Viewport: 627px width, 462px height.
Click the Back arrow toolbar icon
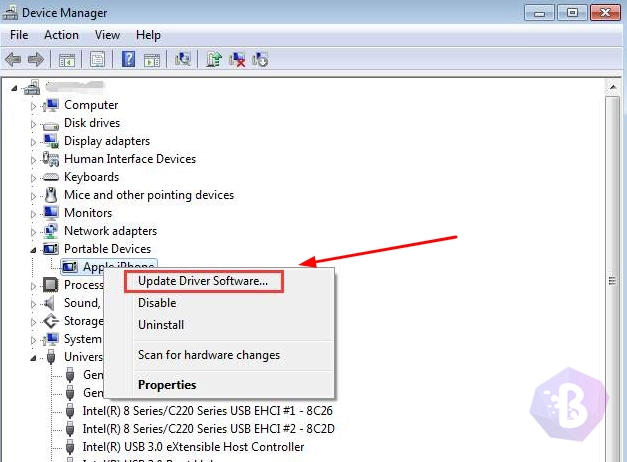pos(13,59)
